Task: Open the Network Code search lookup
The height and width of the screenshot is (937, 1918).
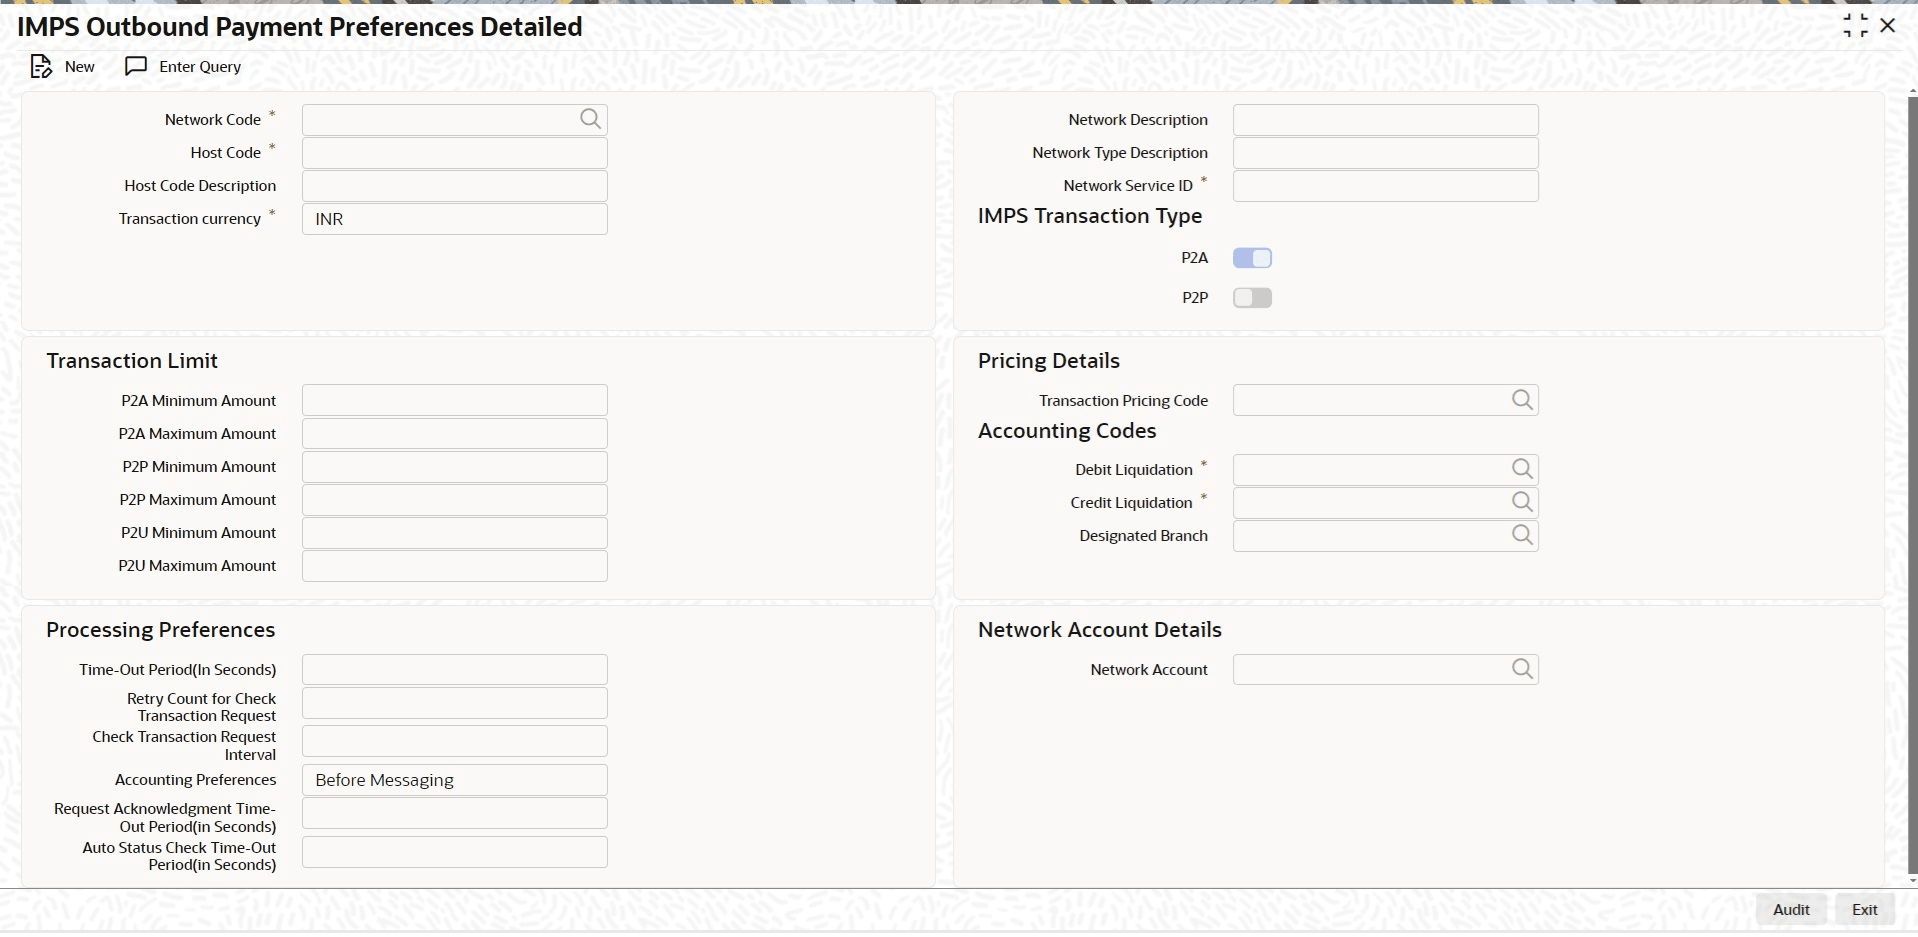Action: [x=591, y=119]
